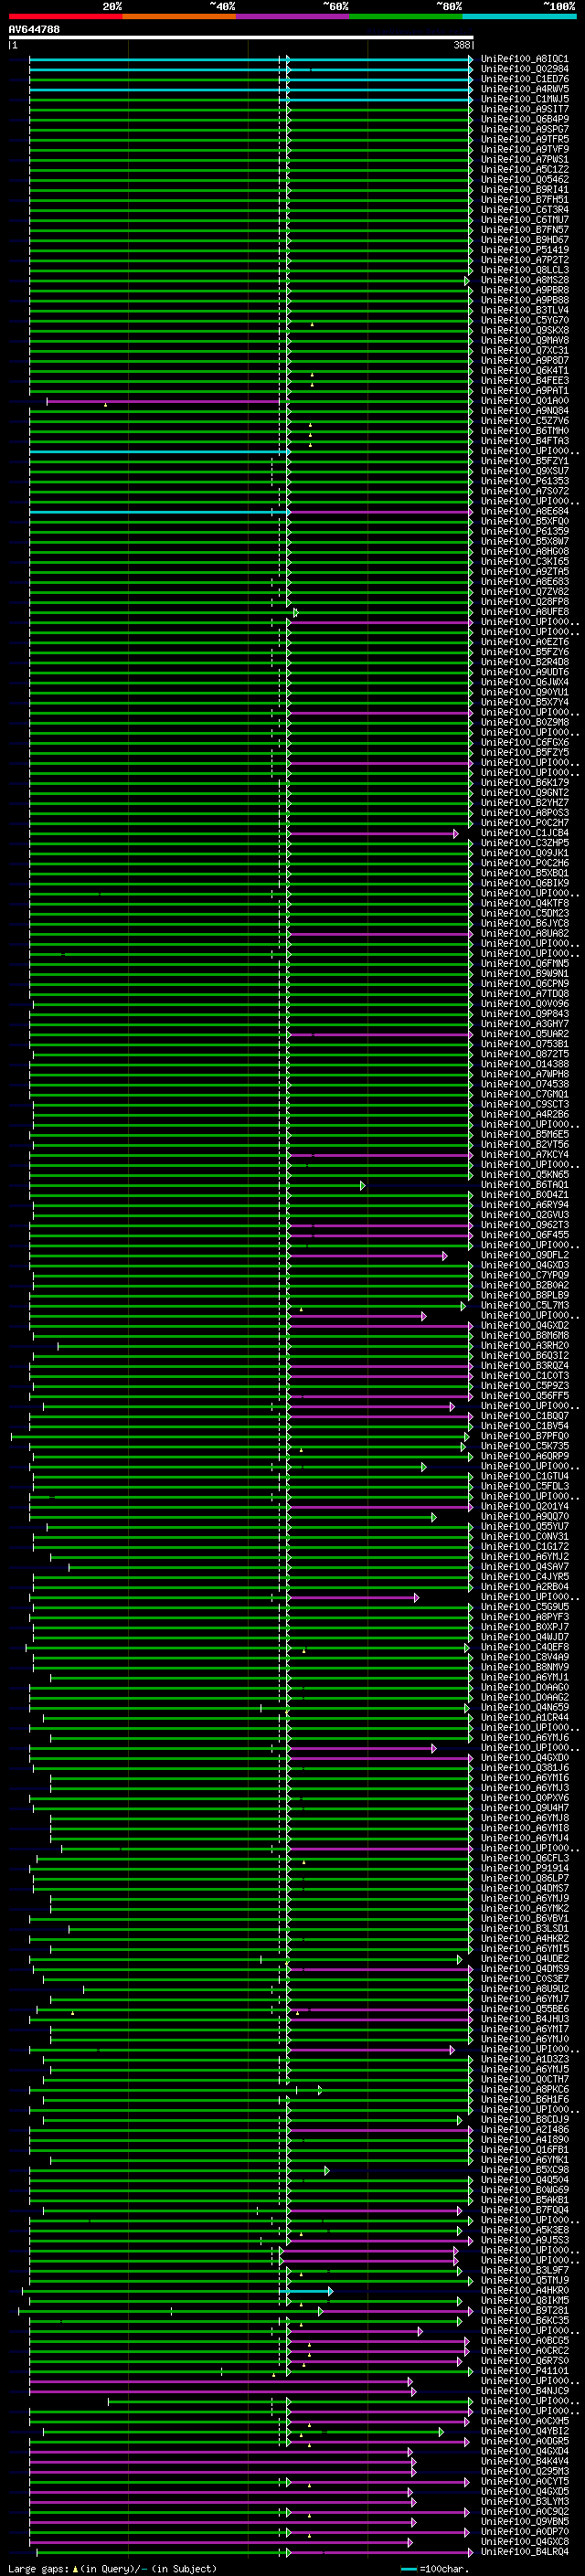Image resolution: width=585 pixels, height=2576 pixels.
Task: Click the UniRef100_Q0V096 label
Action: [x=524, y=1004]
